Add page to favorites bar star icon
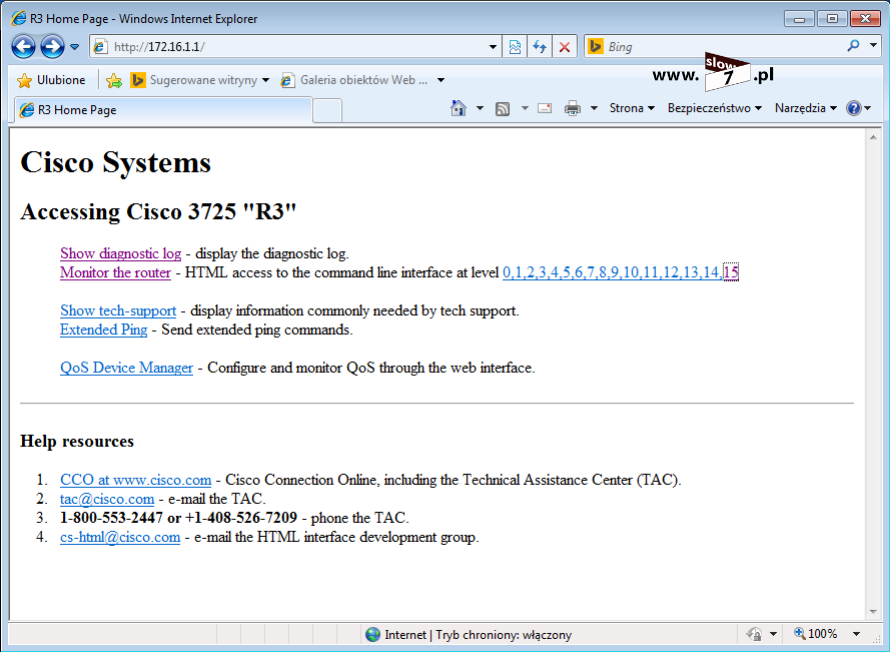The height and width of the screenshot is (652, 890). (x=114, y=81)
